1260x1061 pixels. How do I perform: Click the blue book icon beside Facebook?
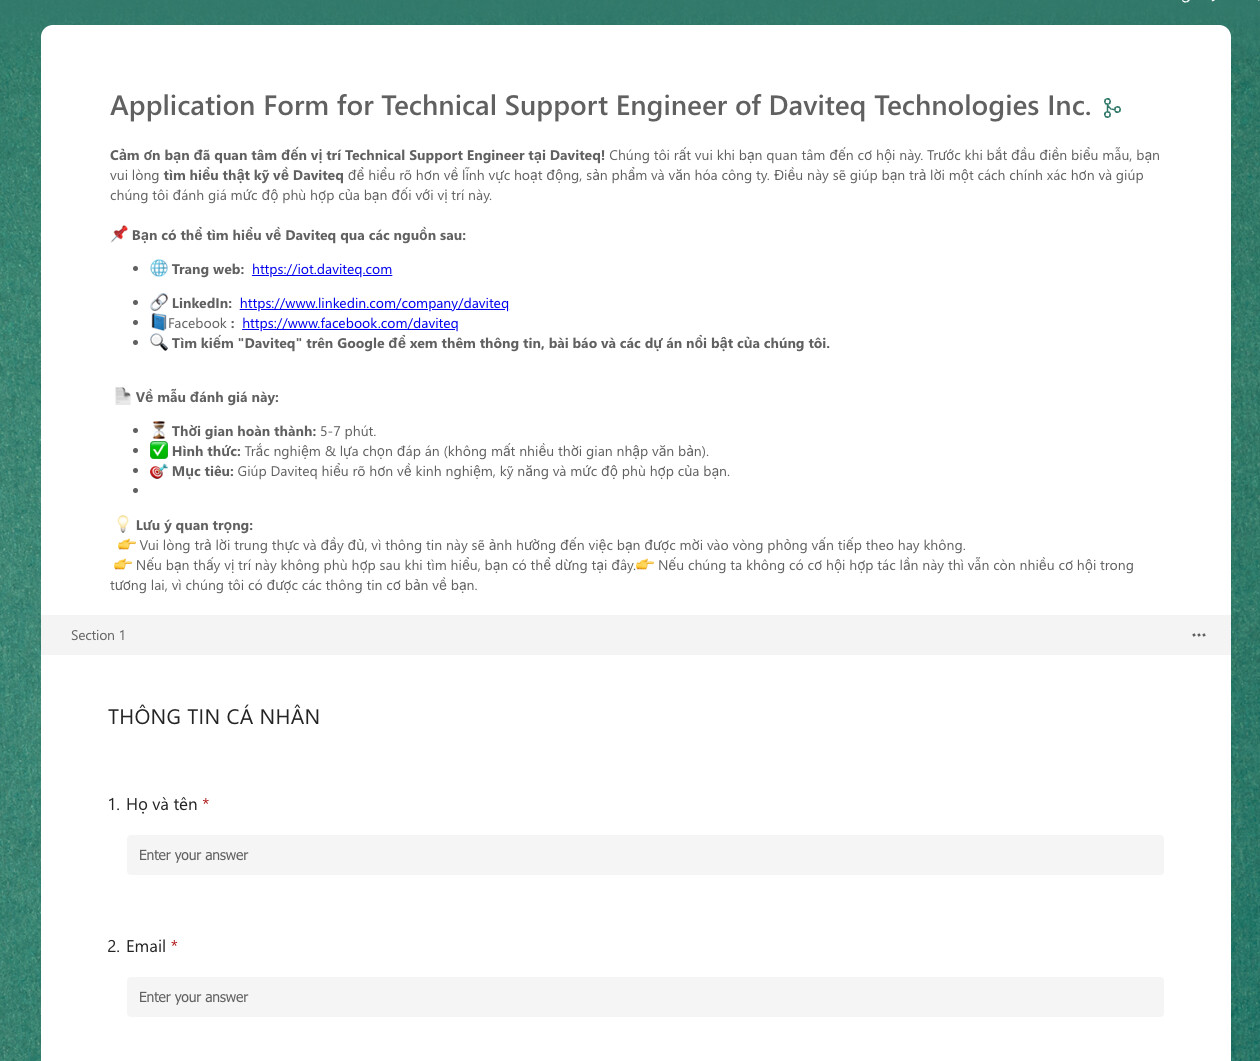click(x=158, y=322)
